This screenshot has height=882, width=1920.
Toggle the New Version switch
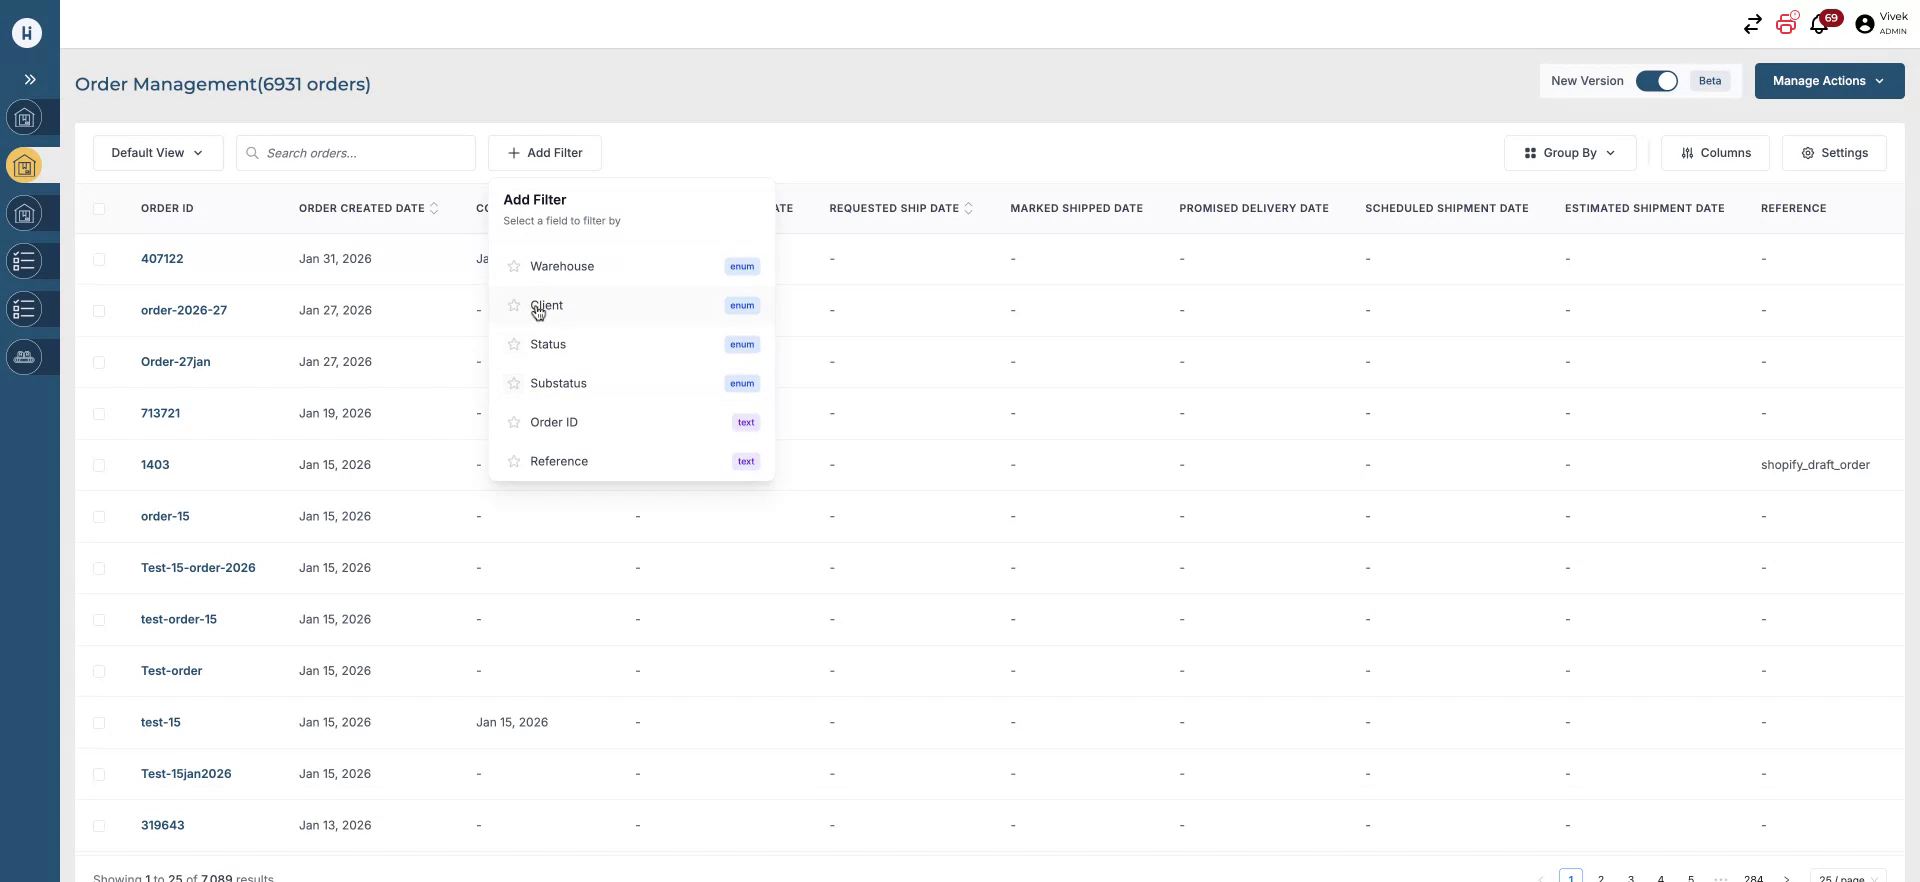click(1656, 81)
